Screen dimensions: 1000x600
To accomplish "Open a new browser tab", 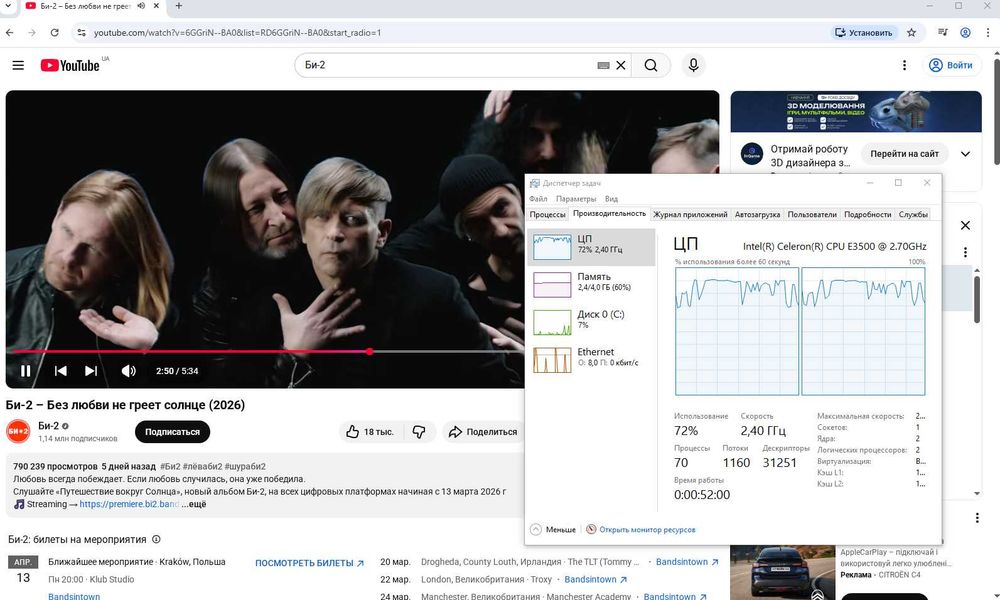I will pyautogui.click(x=179, y=6).
